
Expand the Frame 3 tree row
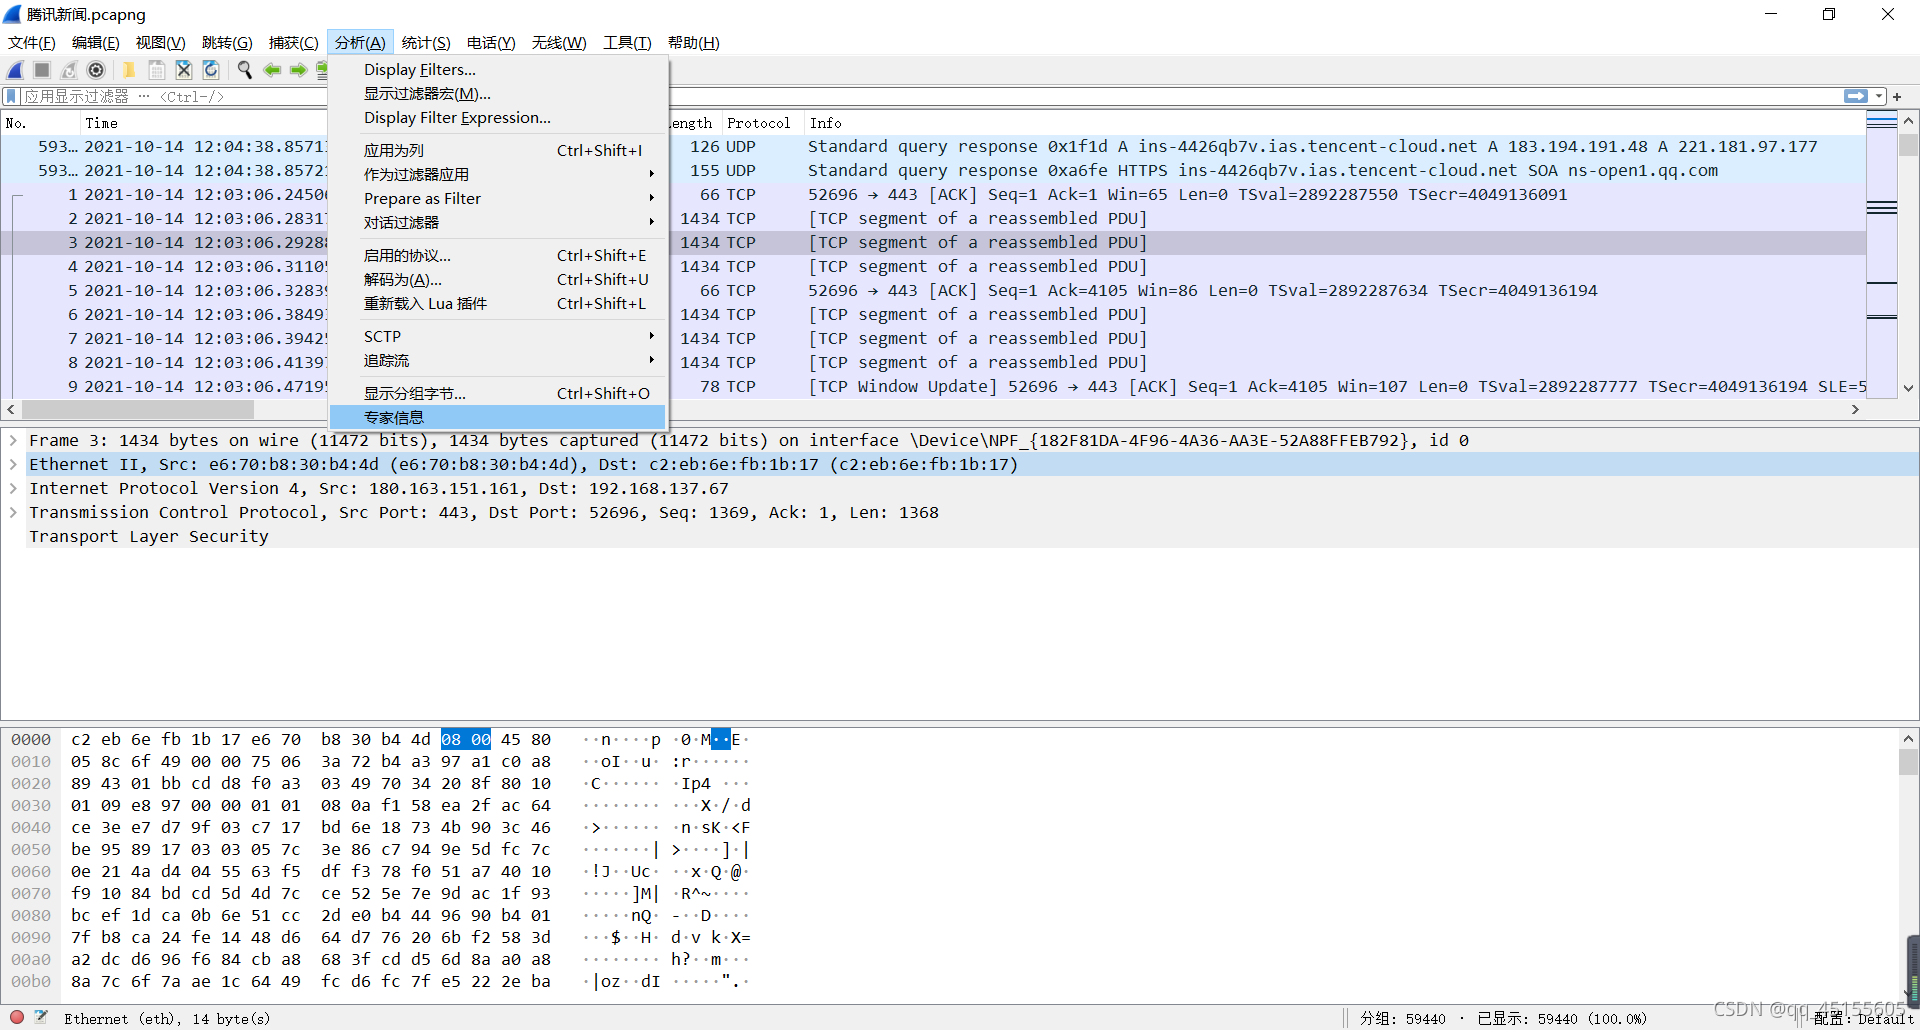pyautogui.click(x=13, y=441)
